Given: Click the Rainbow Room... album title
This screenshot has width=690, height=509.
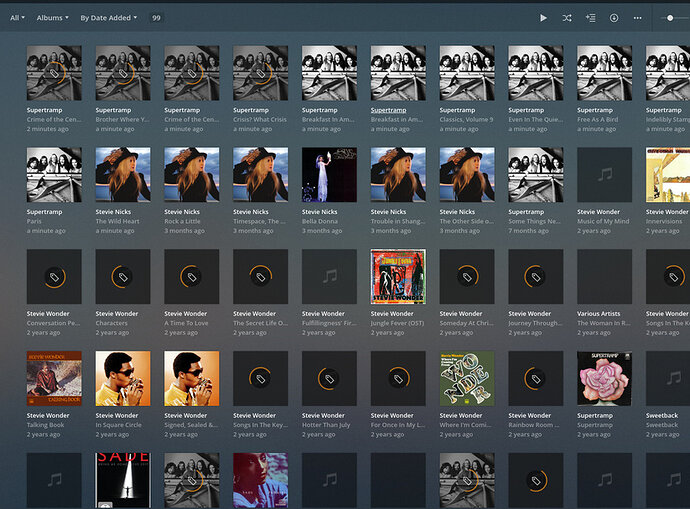Looking at the screenshot, I should [534, 425].
